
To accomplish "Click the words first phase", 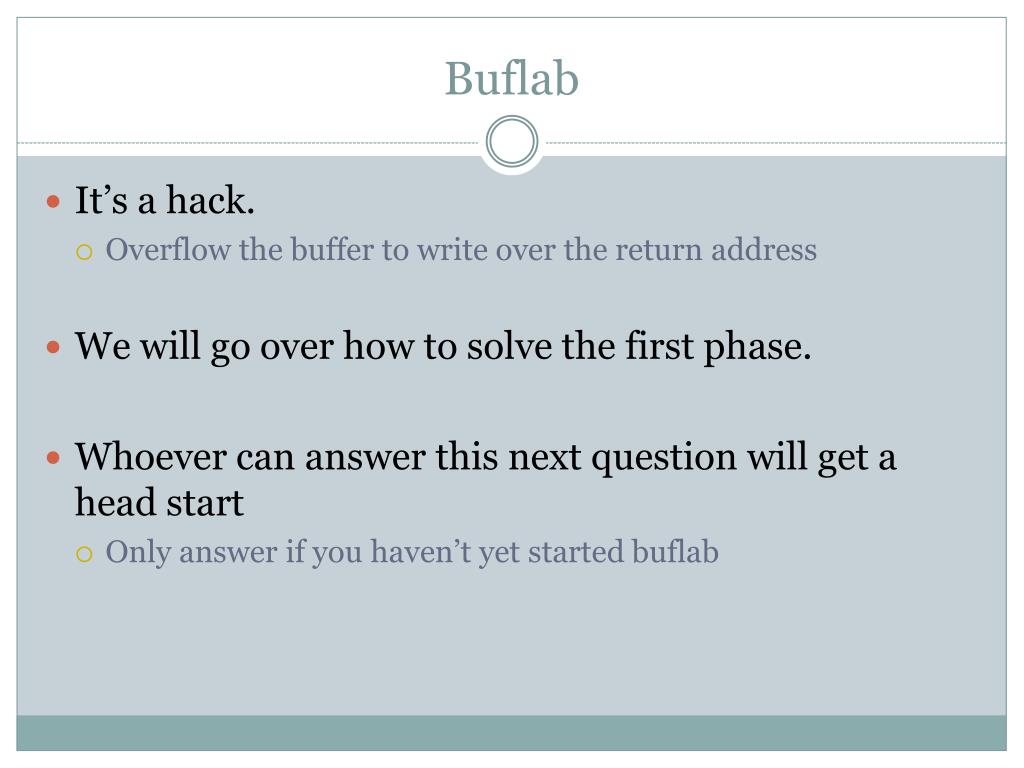I will coord(718,346).
